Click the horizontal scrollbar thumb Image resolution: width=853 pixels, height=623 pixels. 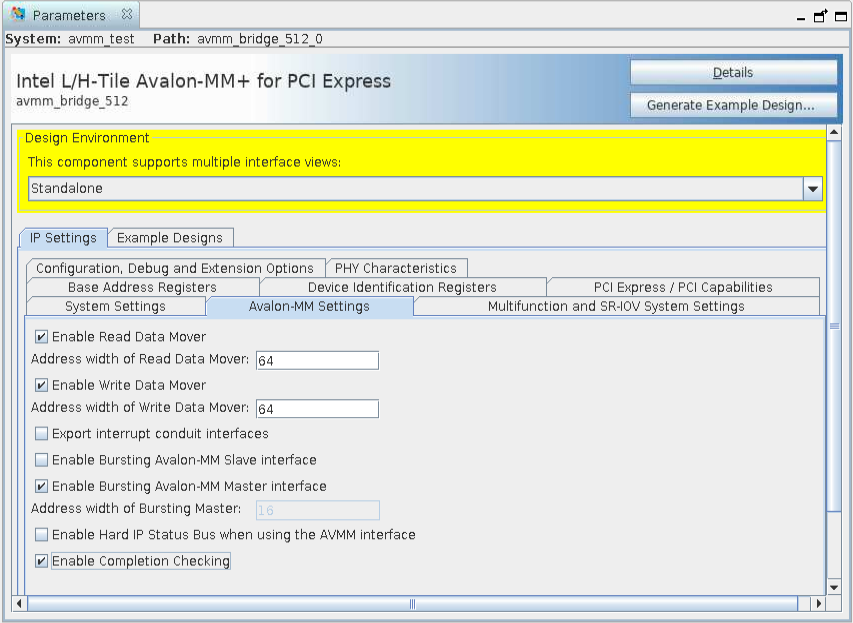(x=412, y=603)
